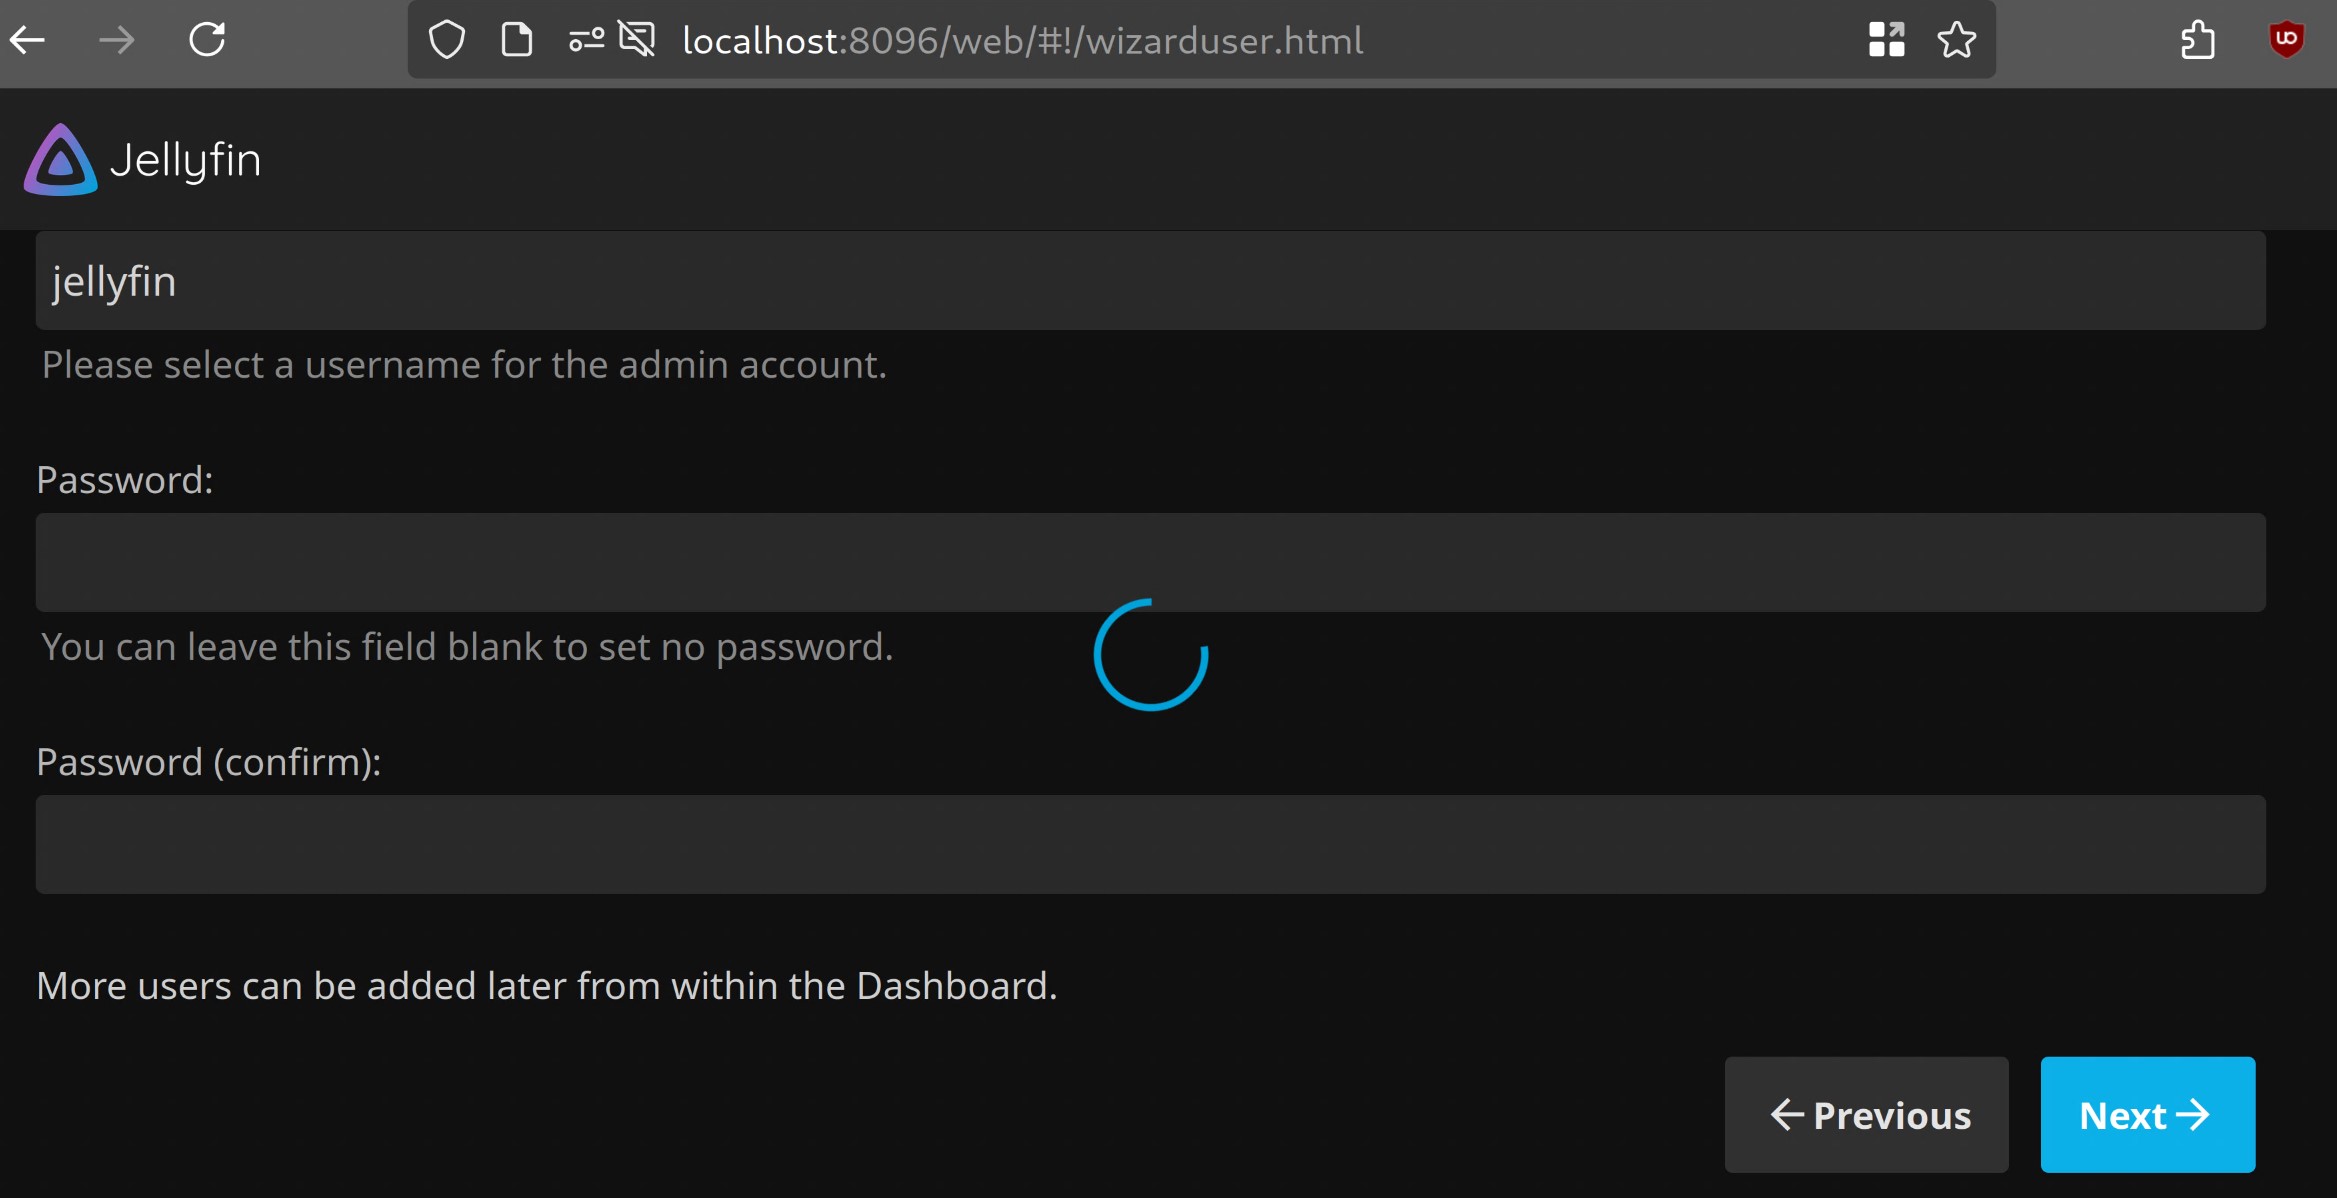Image resolution: width=2337 pixels, height=1198 pixels.
Task: Bookmark this page with the star
Action: pos(1956,40)
